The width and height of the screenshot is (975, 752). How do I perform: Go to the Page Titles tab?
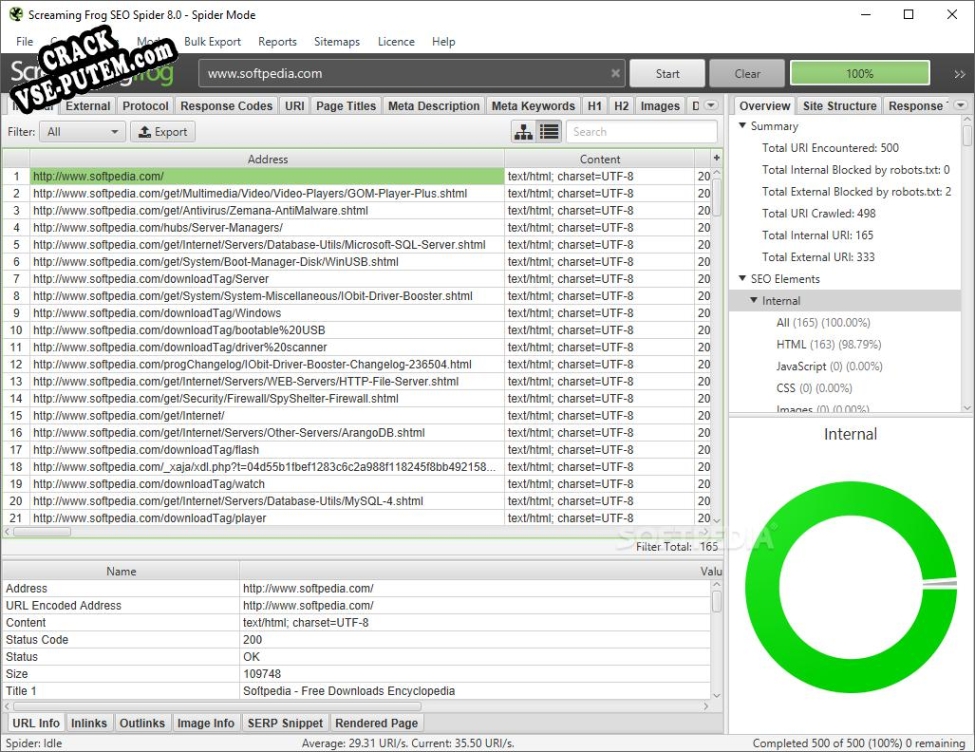click(346, 106)
